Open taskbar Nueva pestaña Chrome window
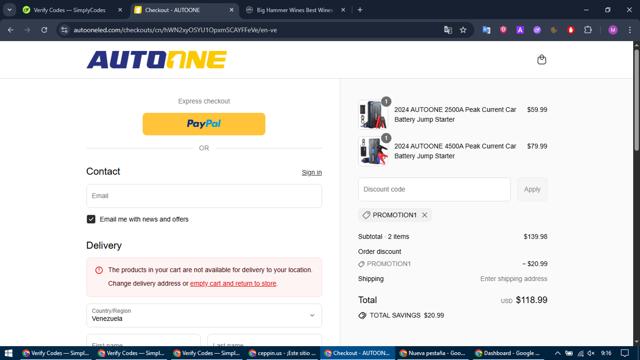The width and height of the screenshot is (640, 360). (x=433, y=353)
